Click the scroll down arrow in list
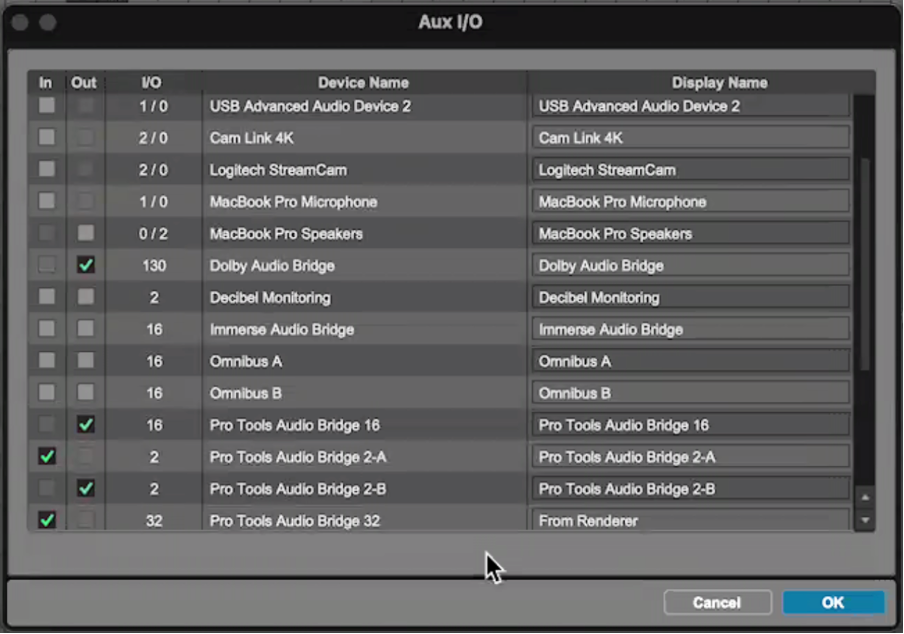Screen dimensions: 904x634 click(x=865, y=520)
